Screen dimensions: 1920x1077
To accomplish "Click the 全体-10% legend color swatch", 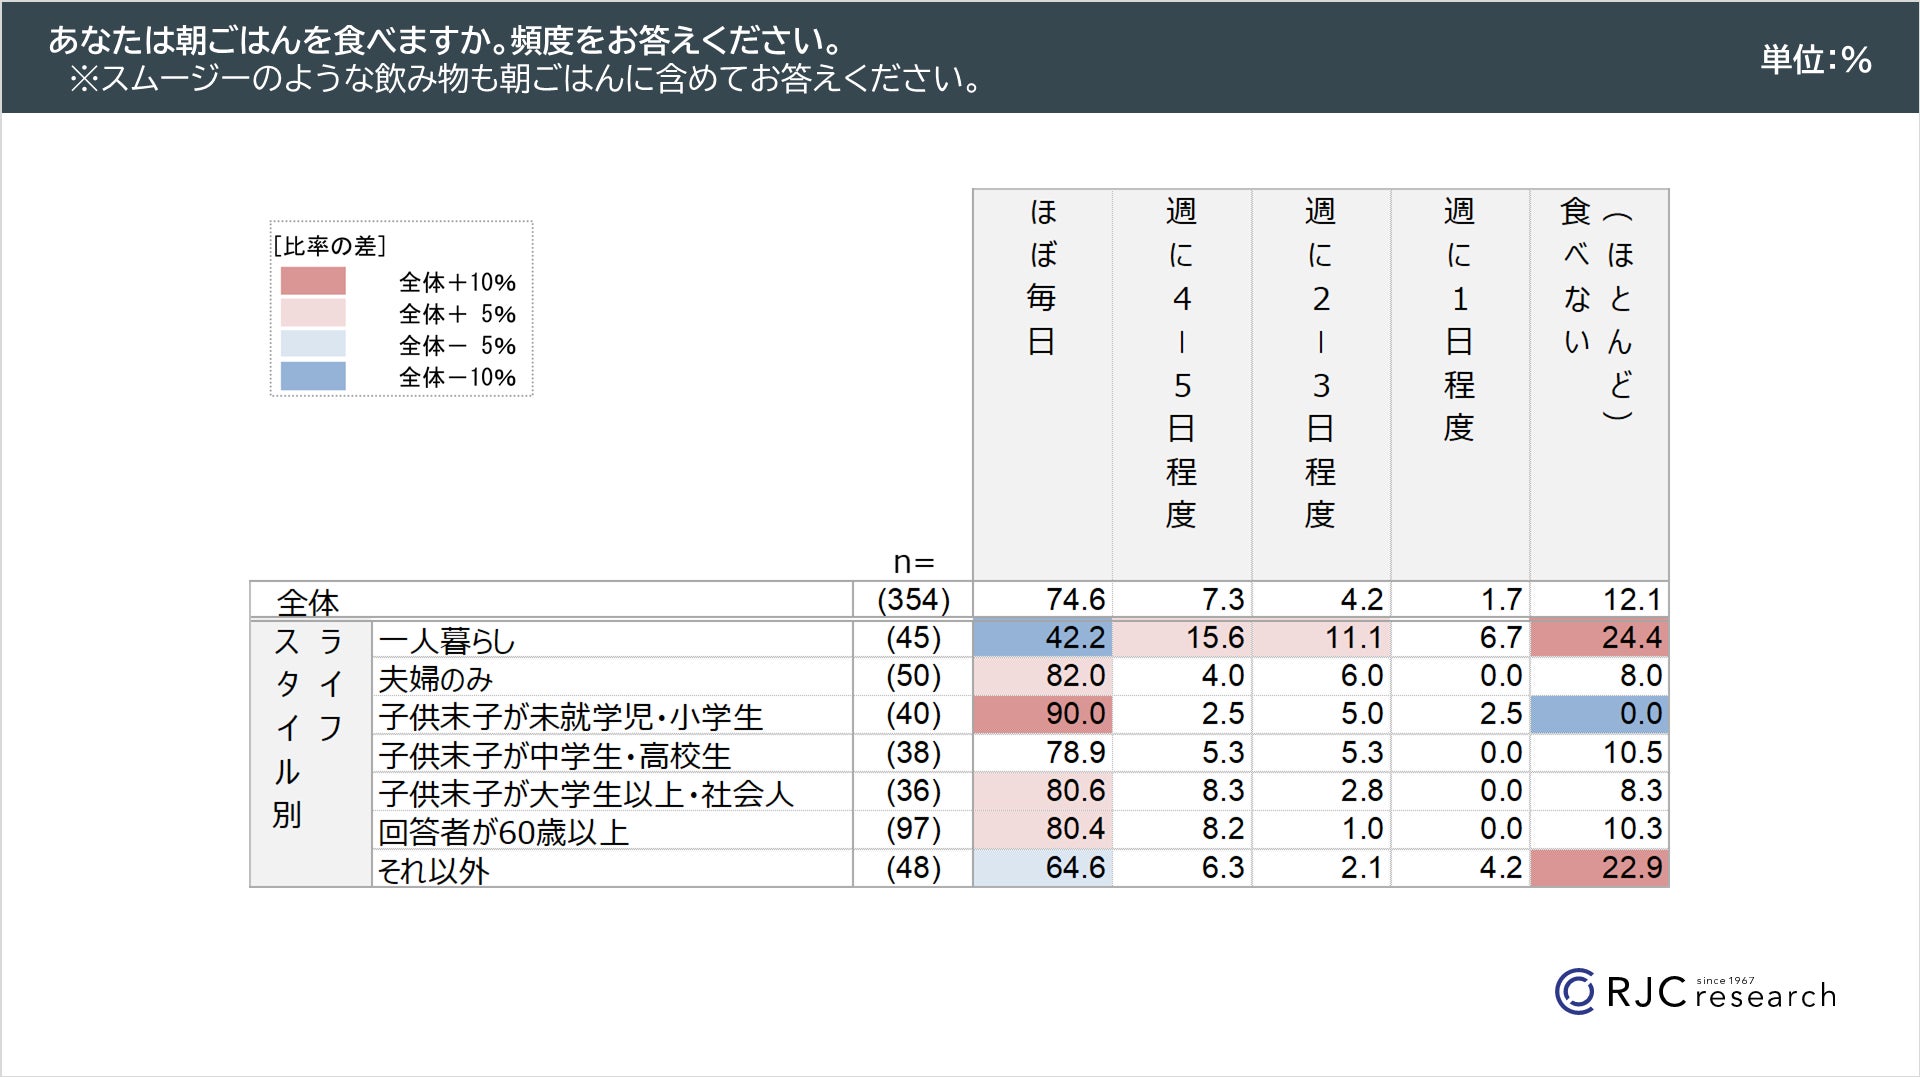I will tap(313, 377).
